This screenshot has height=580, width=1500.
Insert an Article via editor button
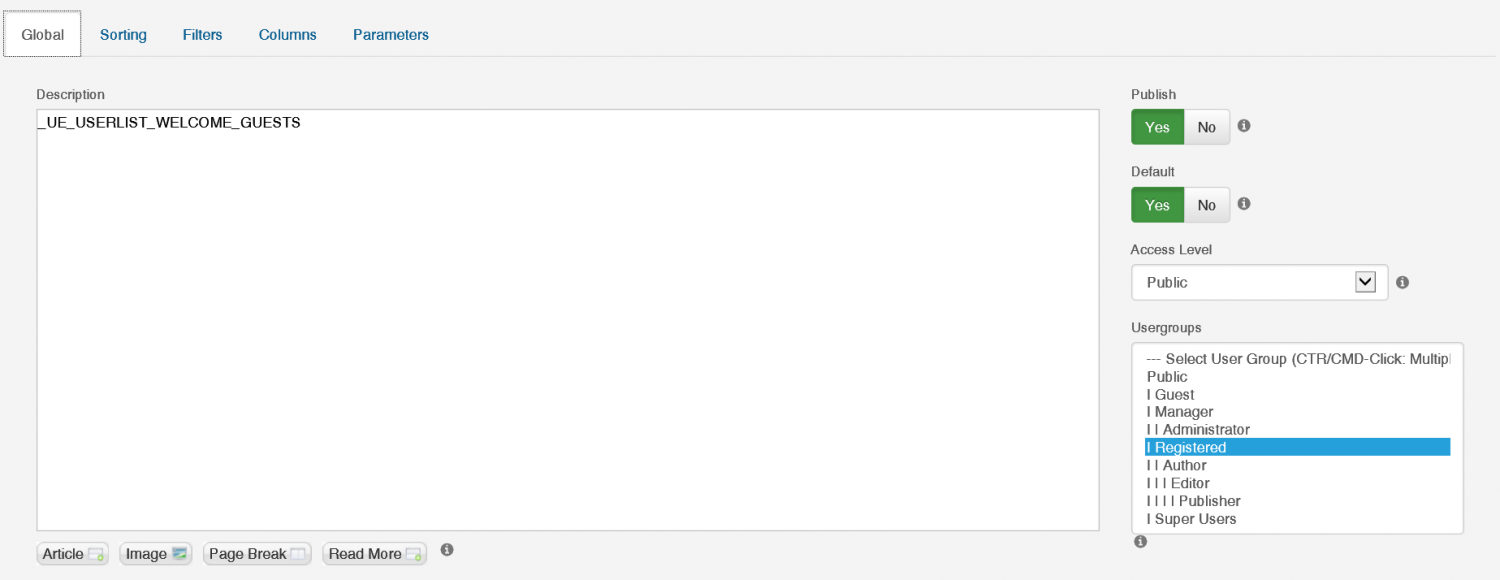(73, 554)
